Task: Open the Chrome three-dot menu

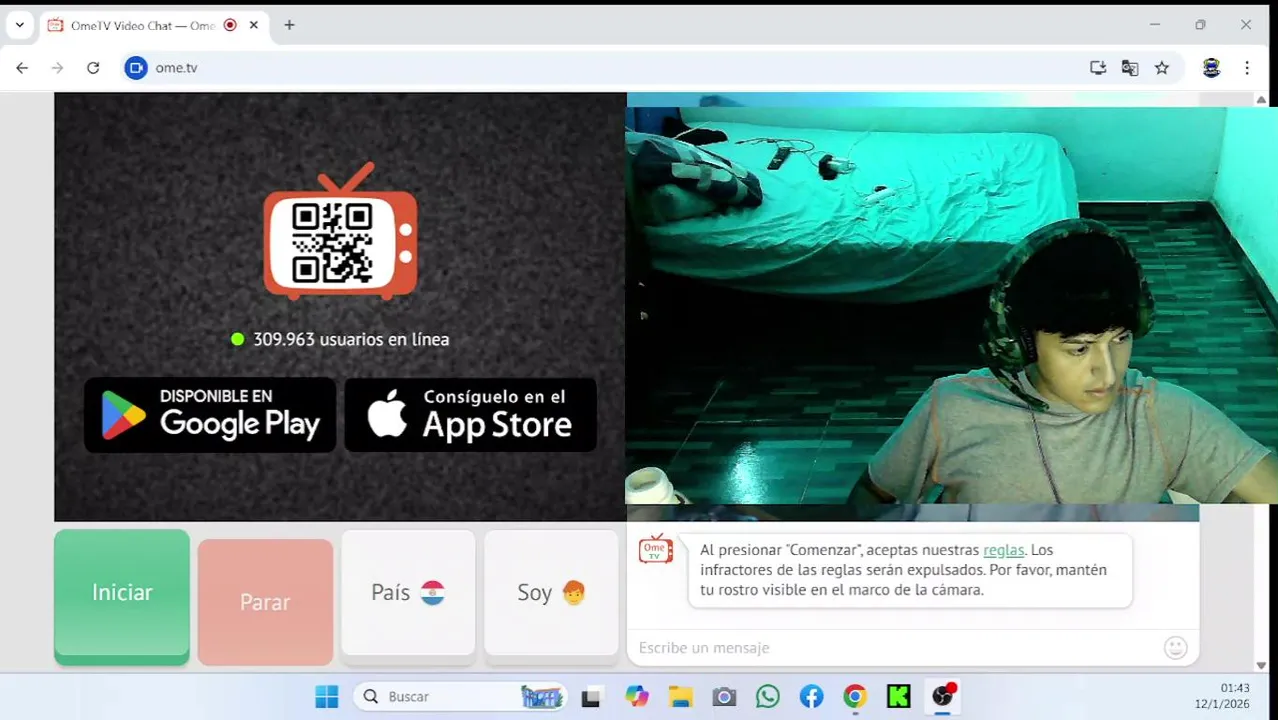Action: 1247,68
